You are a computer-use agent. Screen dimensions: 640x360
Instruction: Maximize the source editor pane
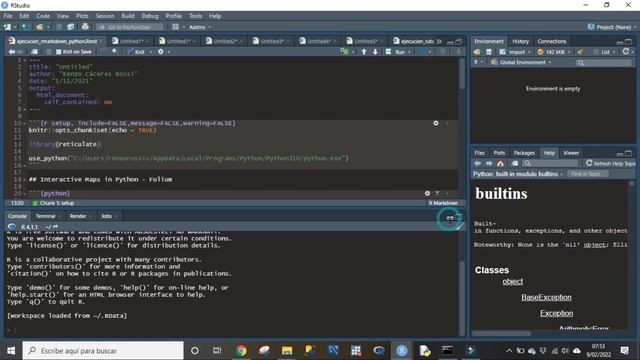coord(459,42)
